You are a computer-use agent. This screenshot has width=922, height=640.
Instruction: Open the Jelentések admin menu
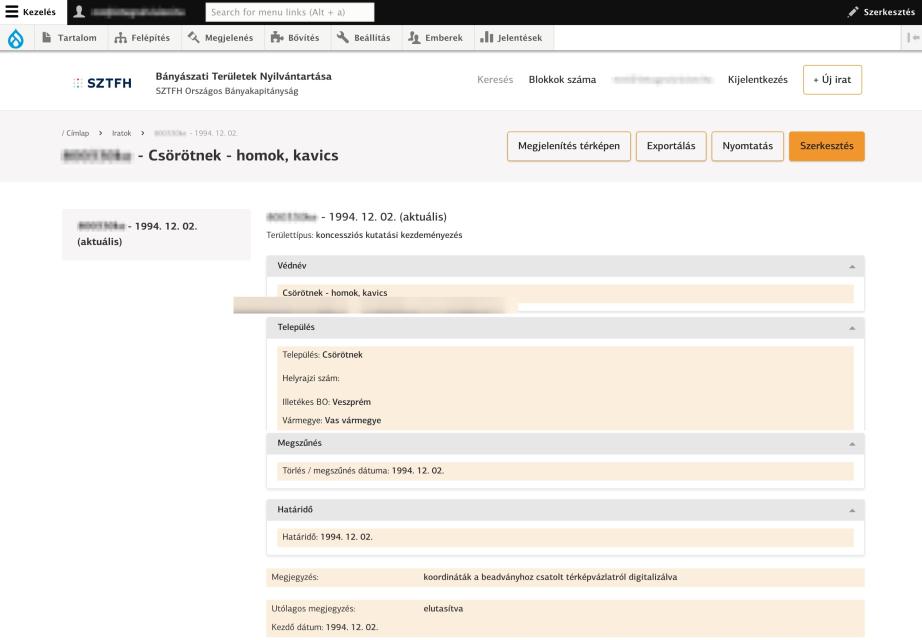coord(511,38)
